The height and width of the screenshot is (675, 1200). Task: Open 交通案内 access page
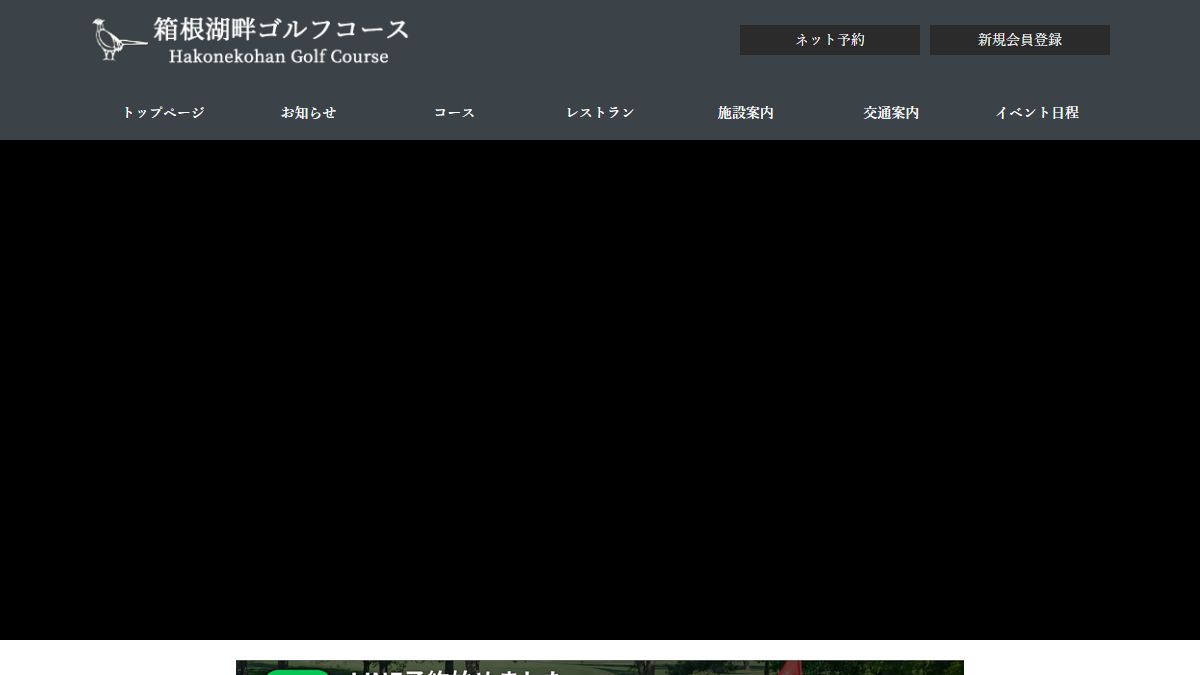pos(891,113)
